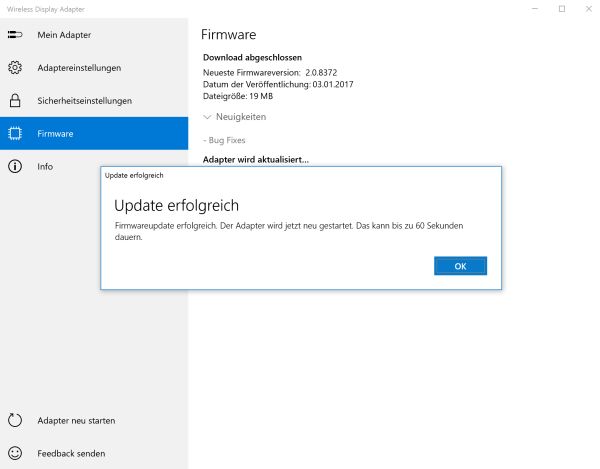Close the Wireless Display Adapter window
This screenshot has width=600, height=469.
pyautogui.click(x=589, y=9)
